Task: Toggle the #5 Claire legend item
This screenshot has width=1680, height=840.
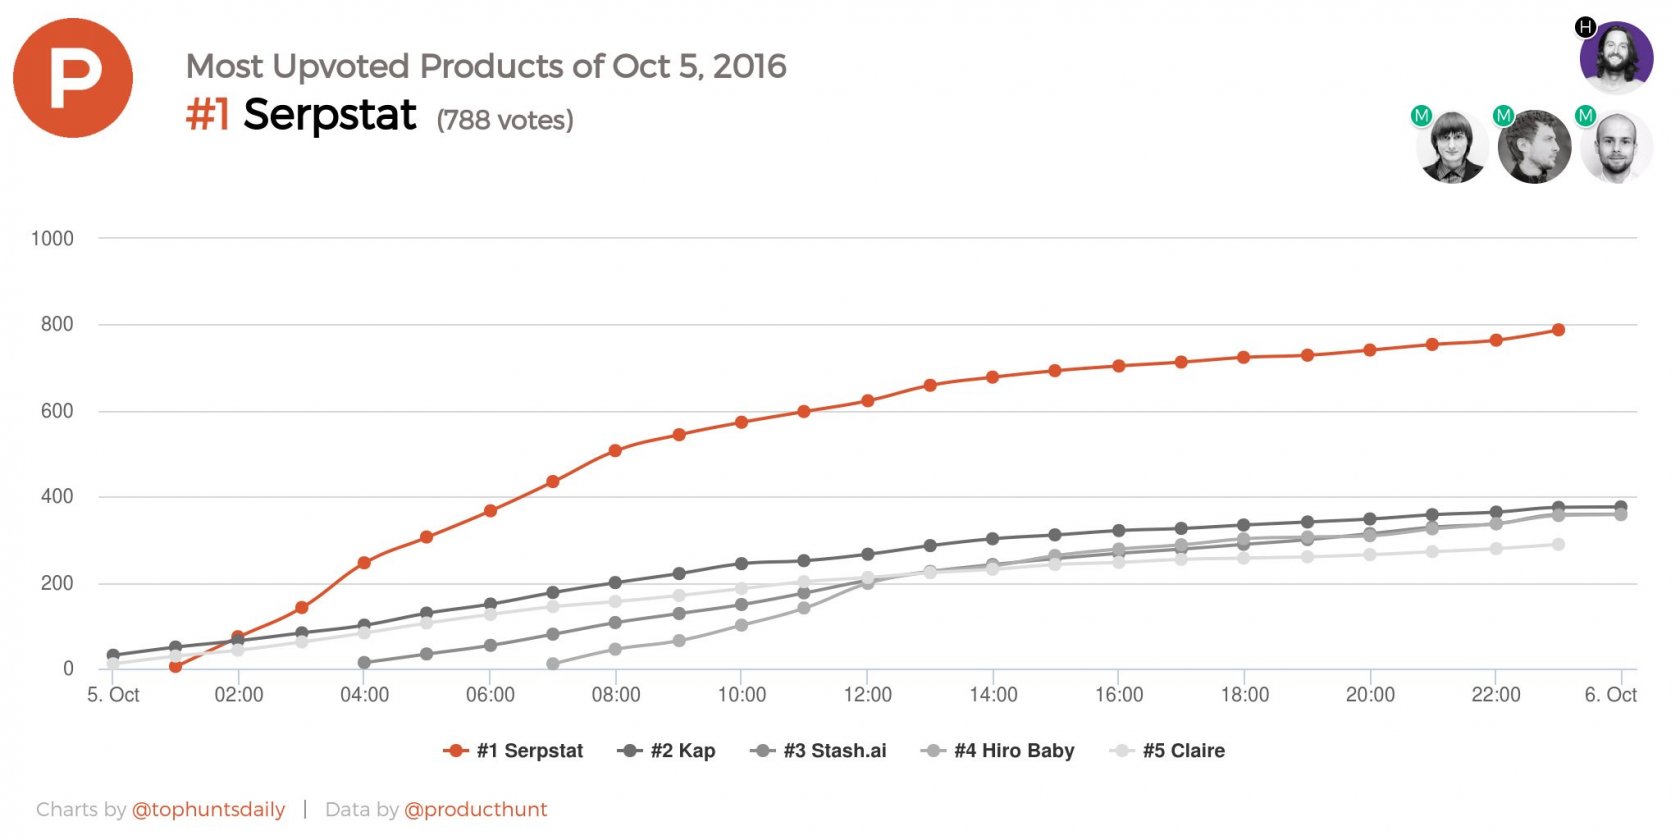Action: [x=1168, y=751]
